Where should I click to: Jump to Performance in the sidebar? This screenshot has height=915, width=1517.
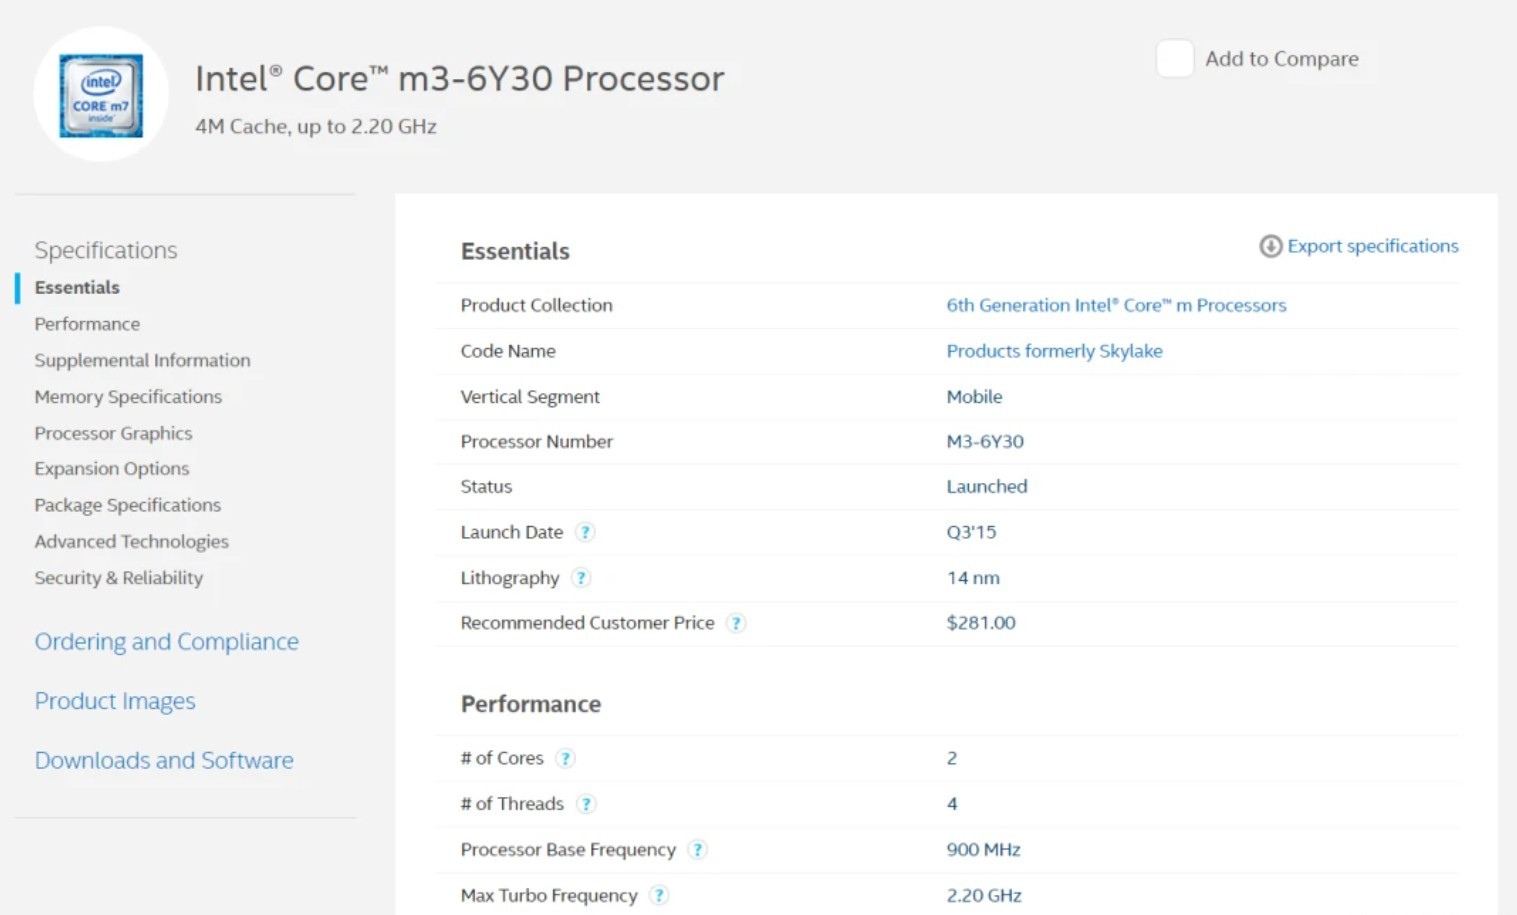87,324
